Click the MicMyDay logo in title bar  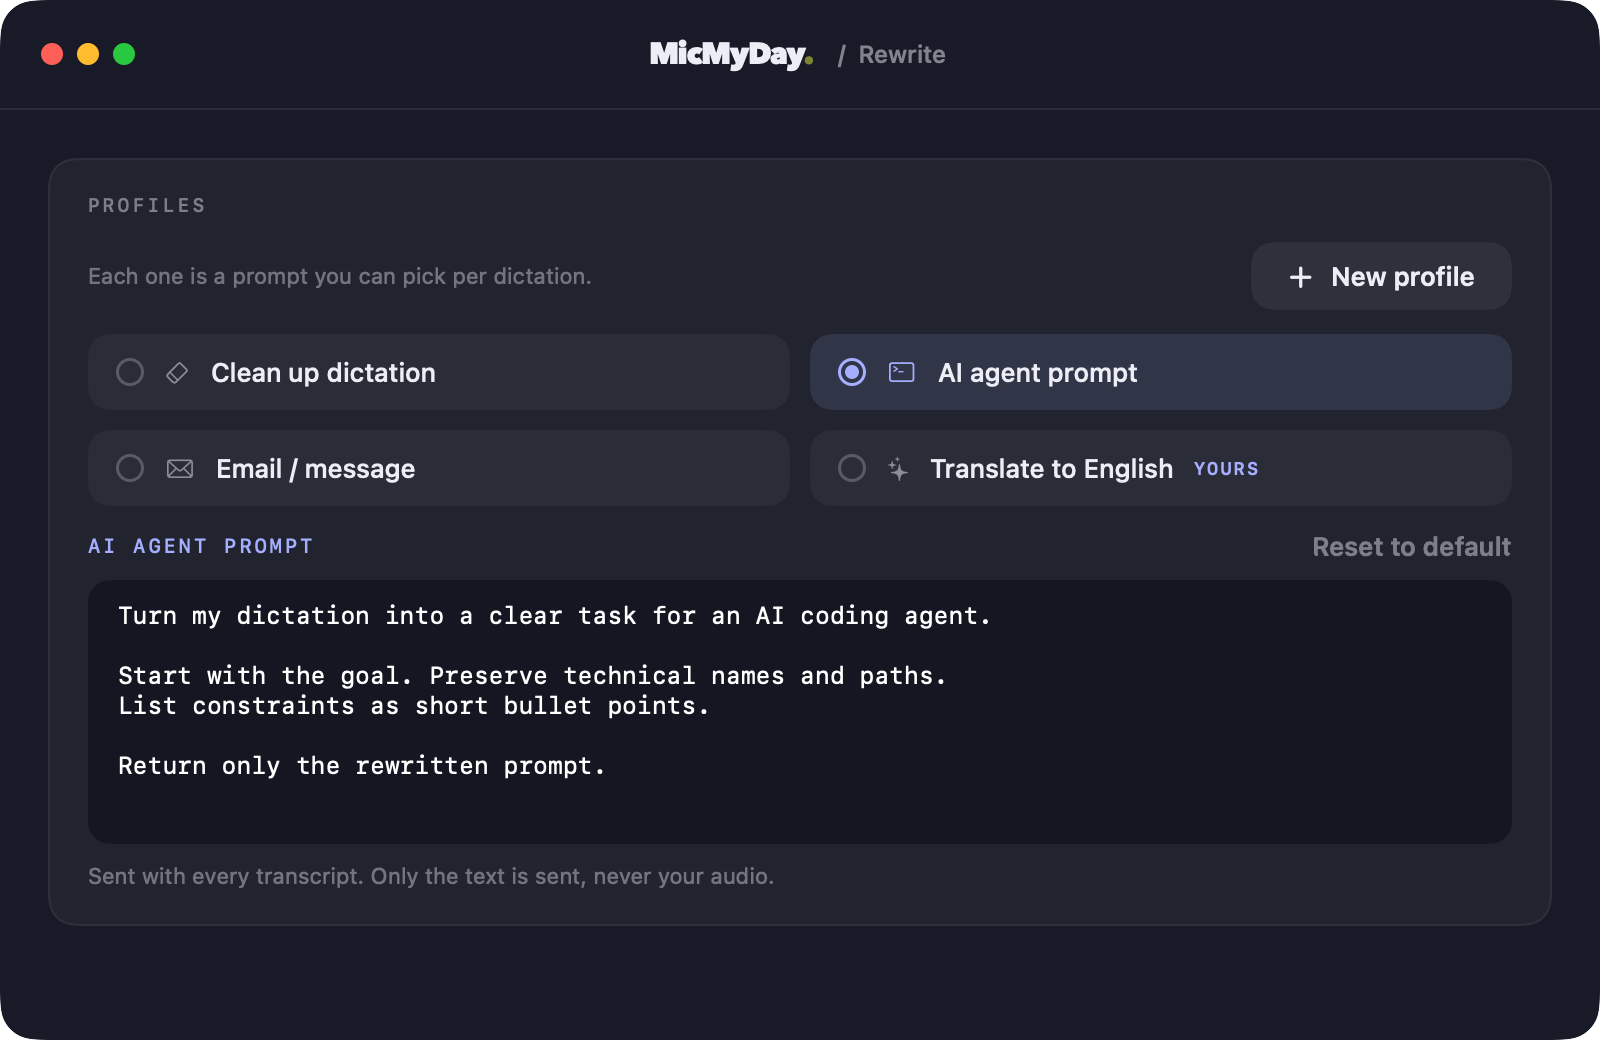731,54
